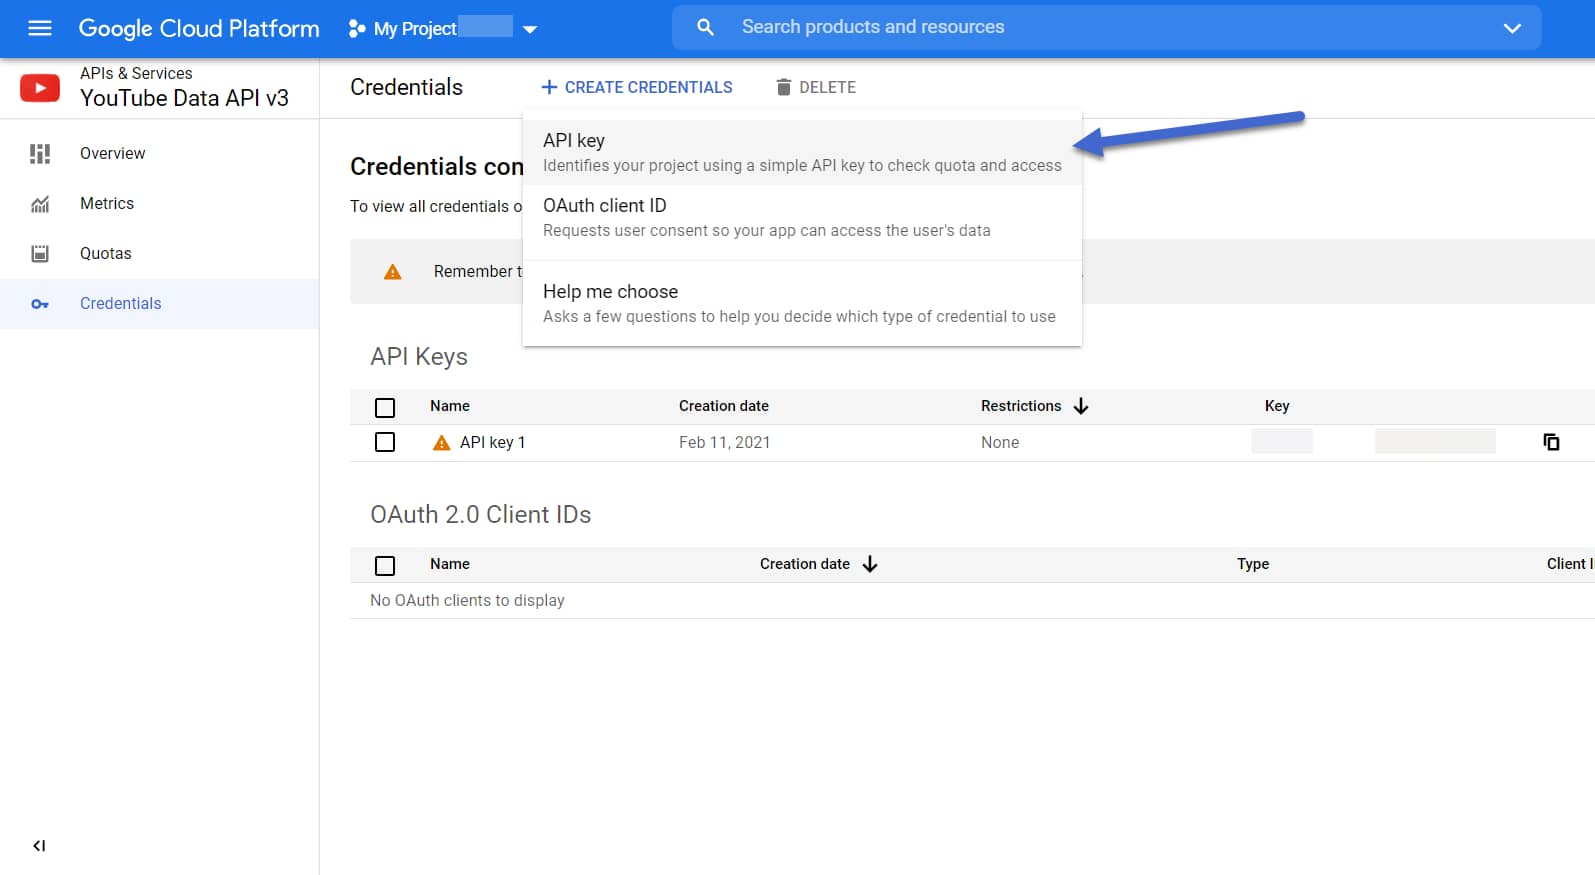
Task: Click the OAuth 2.0 Client IDs heading
Action: [x=481, y=514]
